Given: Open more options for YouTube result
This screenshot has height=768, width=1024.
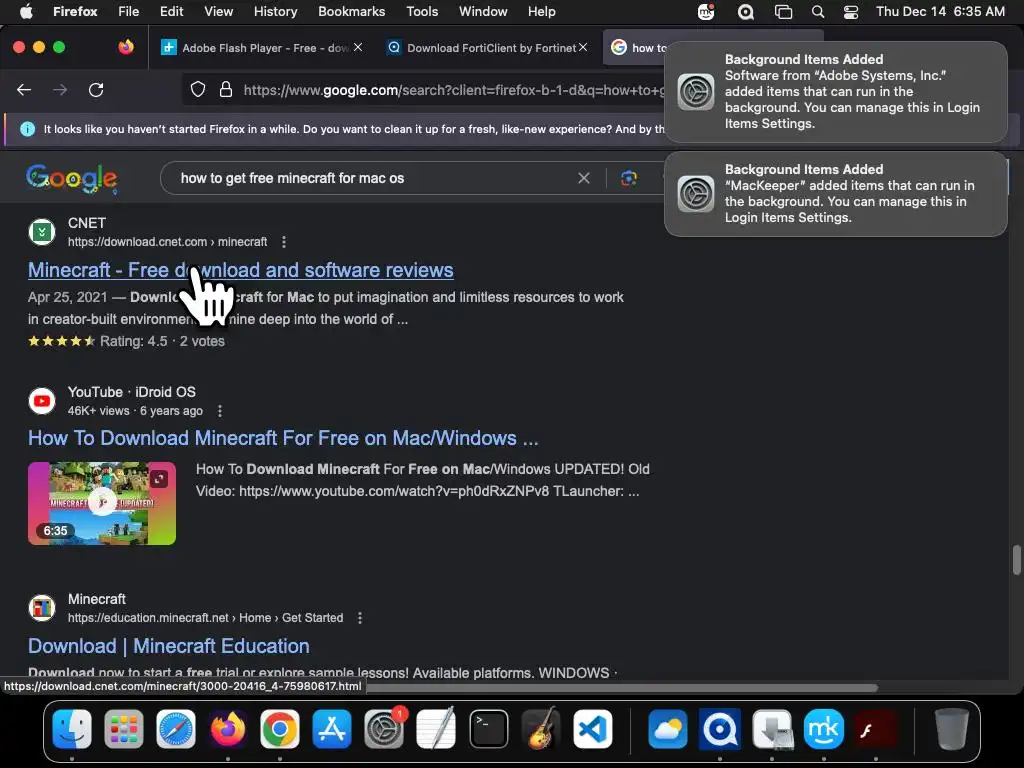Looking at the screenshot, I should coord(220,411).
